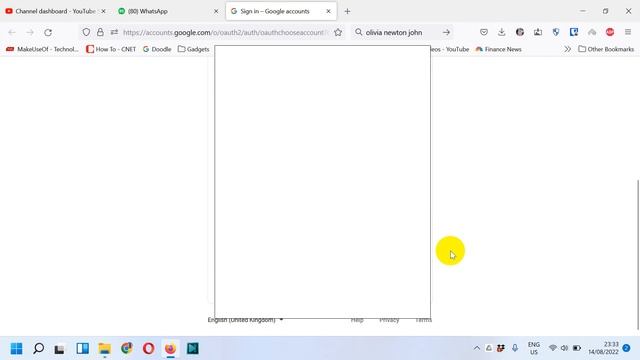Click the microphone tray icon

515,348
